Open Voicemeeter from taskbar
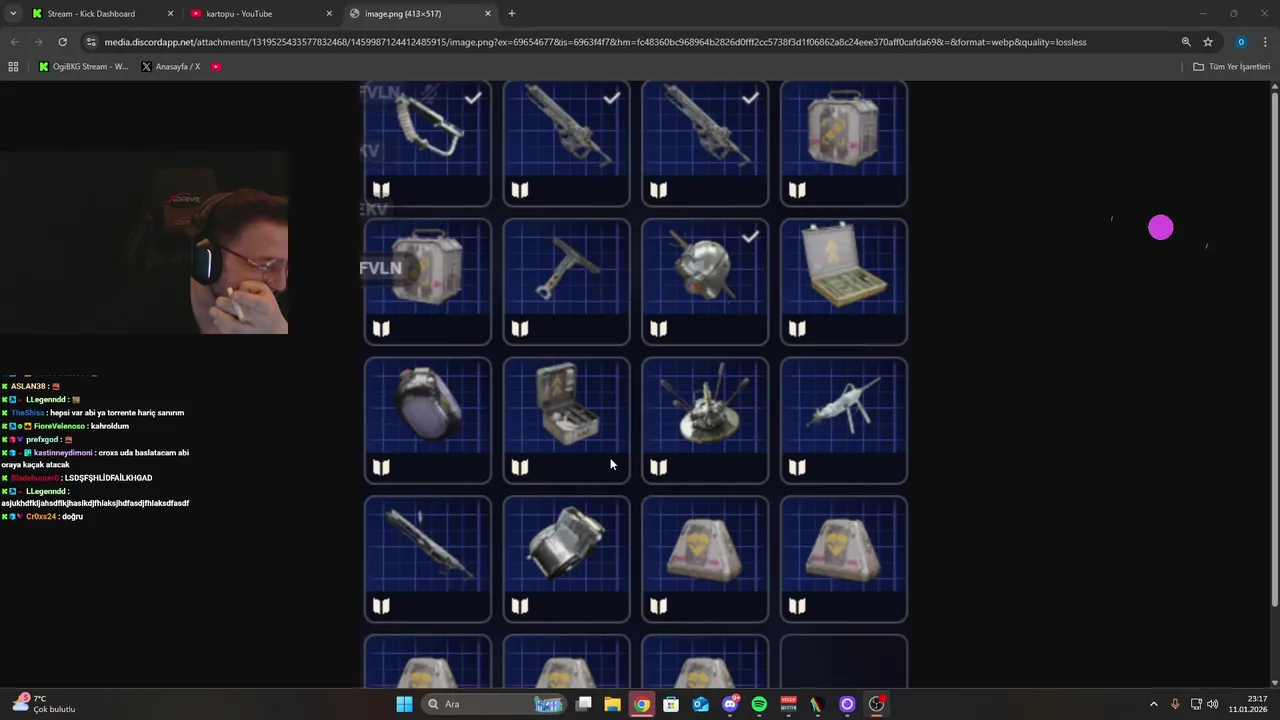Screen dimensions: 1280x720 point(788,704)
